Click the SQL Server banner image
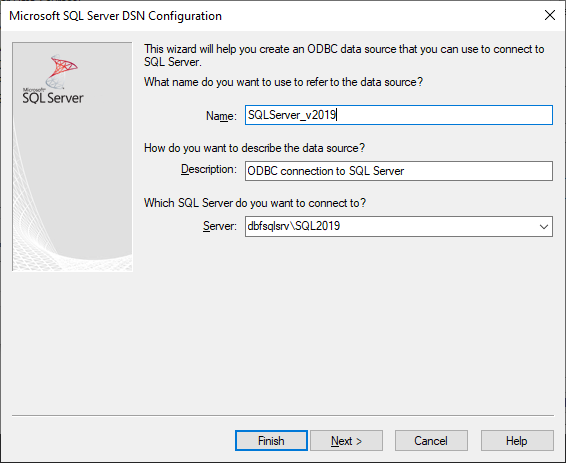The width and height of the screenshot is (568, 463). click(x=72, y=157)
